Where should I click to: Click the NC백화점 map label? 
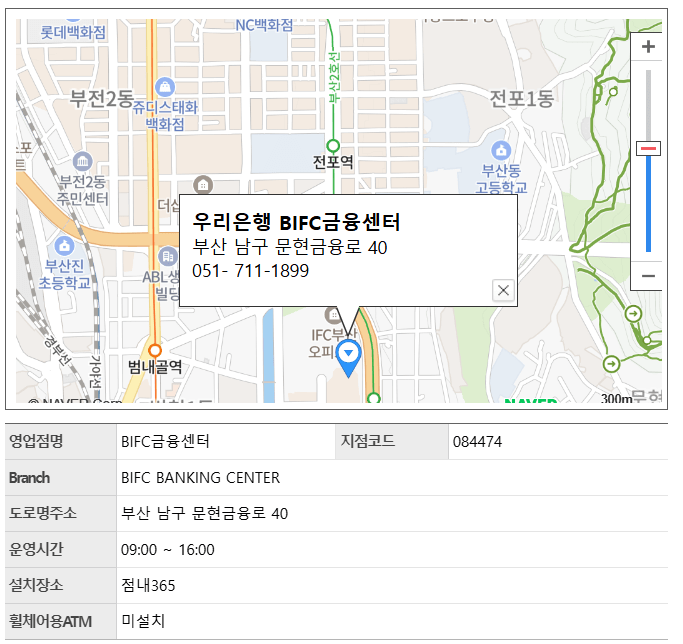pos(264,25)
